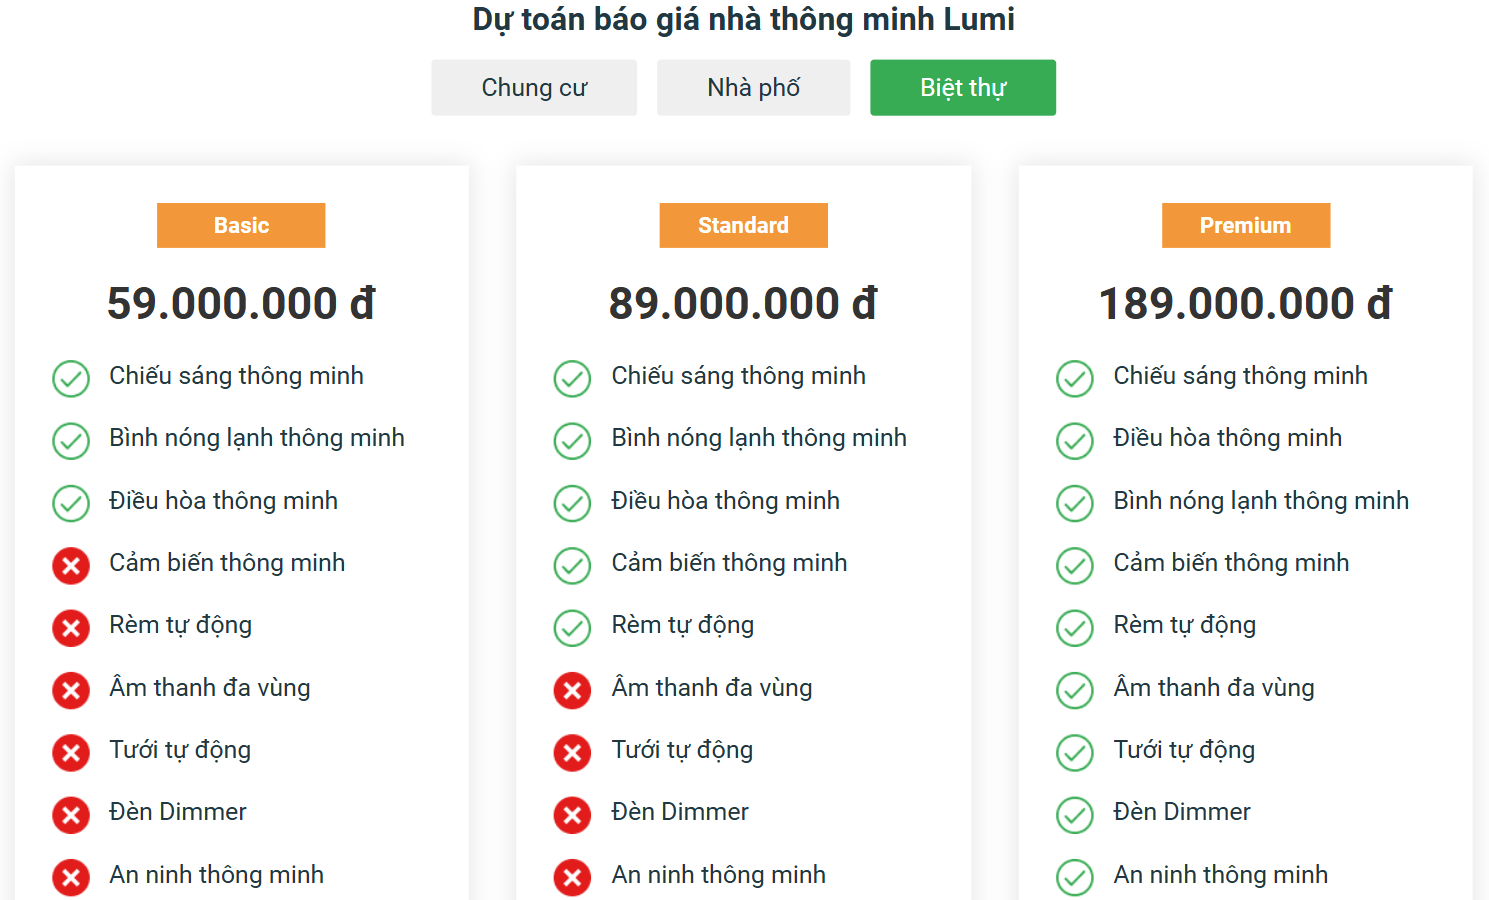Select the Premium plan badge
1489x900 pixels.
1245,225
